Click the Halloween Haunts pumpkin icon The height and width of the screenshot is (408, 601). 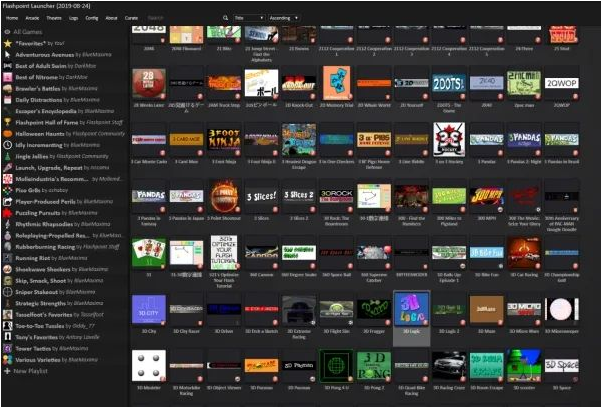(x=8, y=134)
